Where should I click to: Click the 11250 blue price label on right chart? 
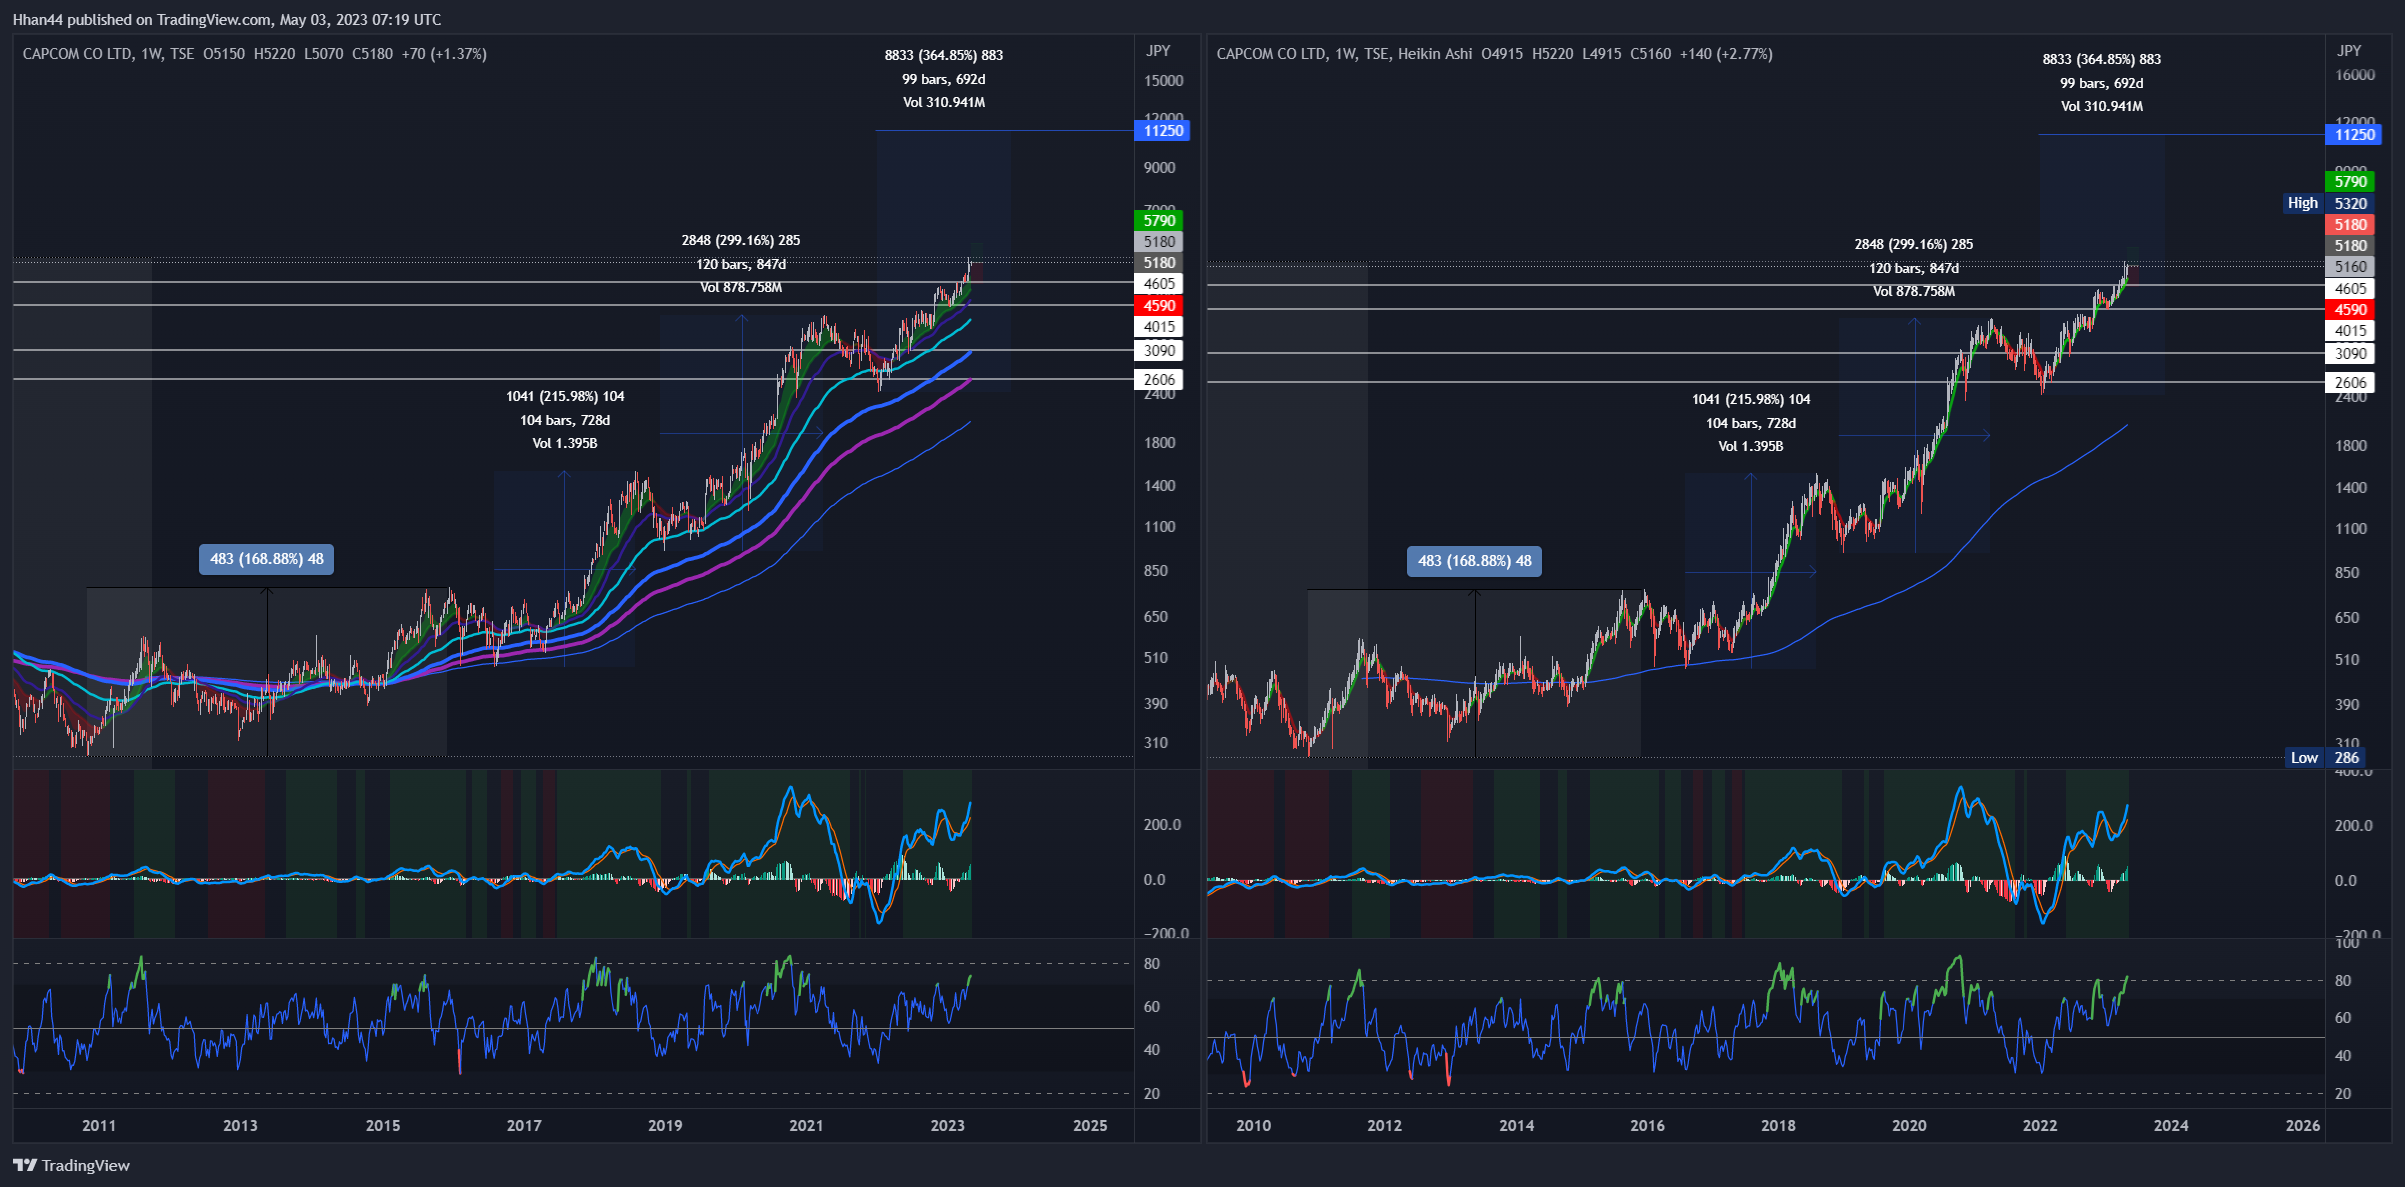[x=2353, y=135]
